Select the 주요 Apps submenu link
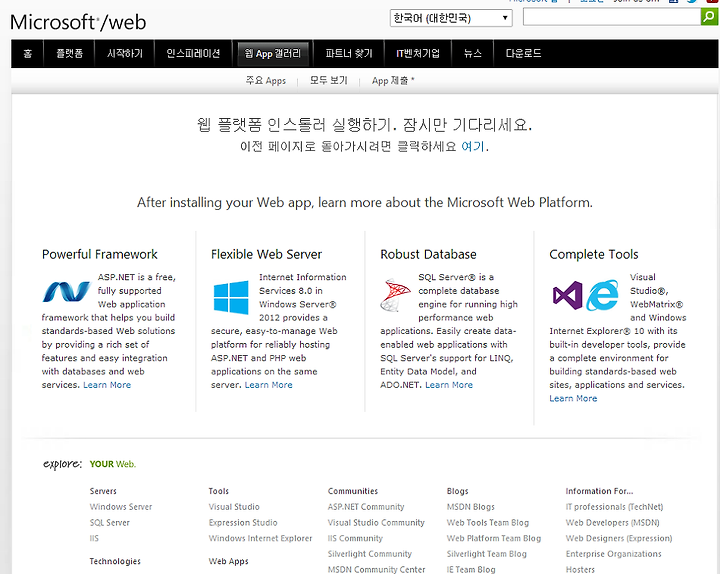The image size is (720, 574). (x=265, y=81)
